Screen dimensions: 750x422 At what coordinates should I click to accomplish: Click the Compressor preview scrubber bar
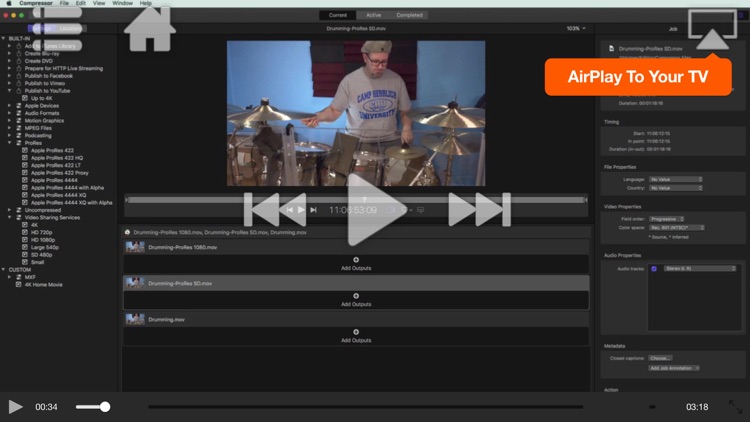[356, 200]
